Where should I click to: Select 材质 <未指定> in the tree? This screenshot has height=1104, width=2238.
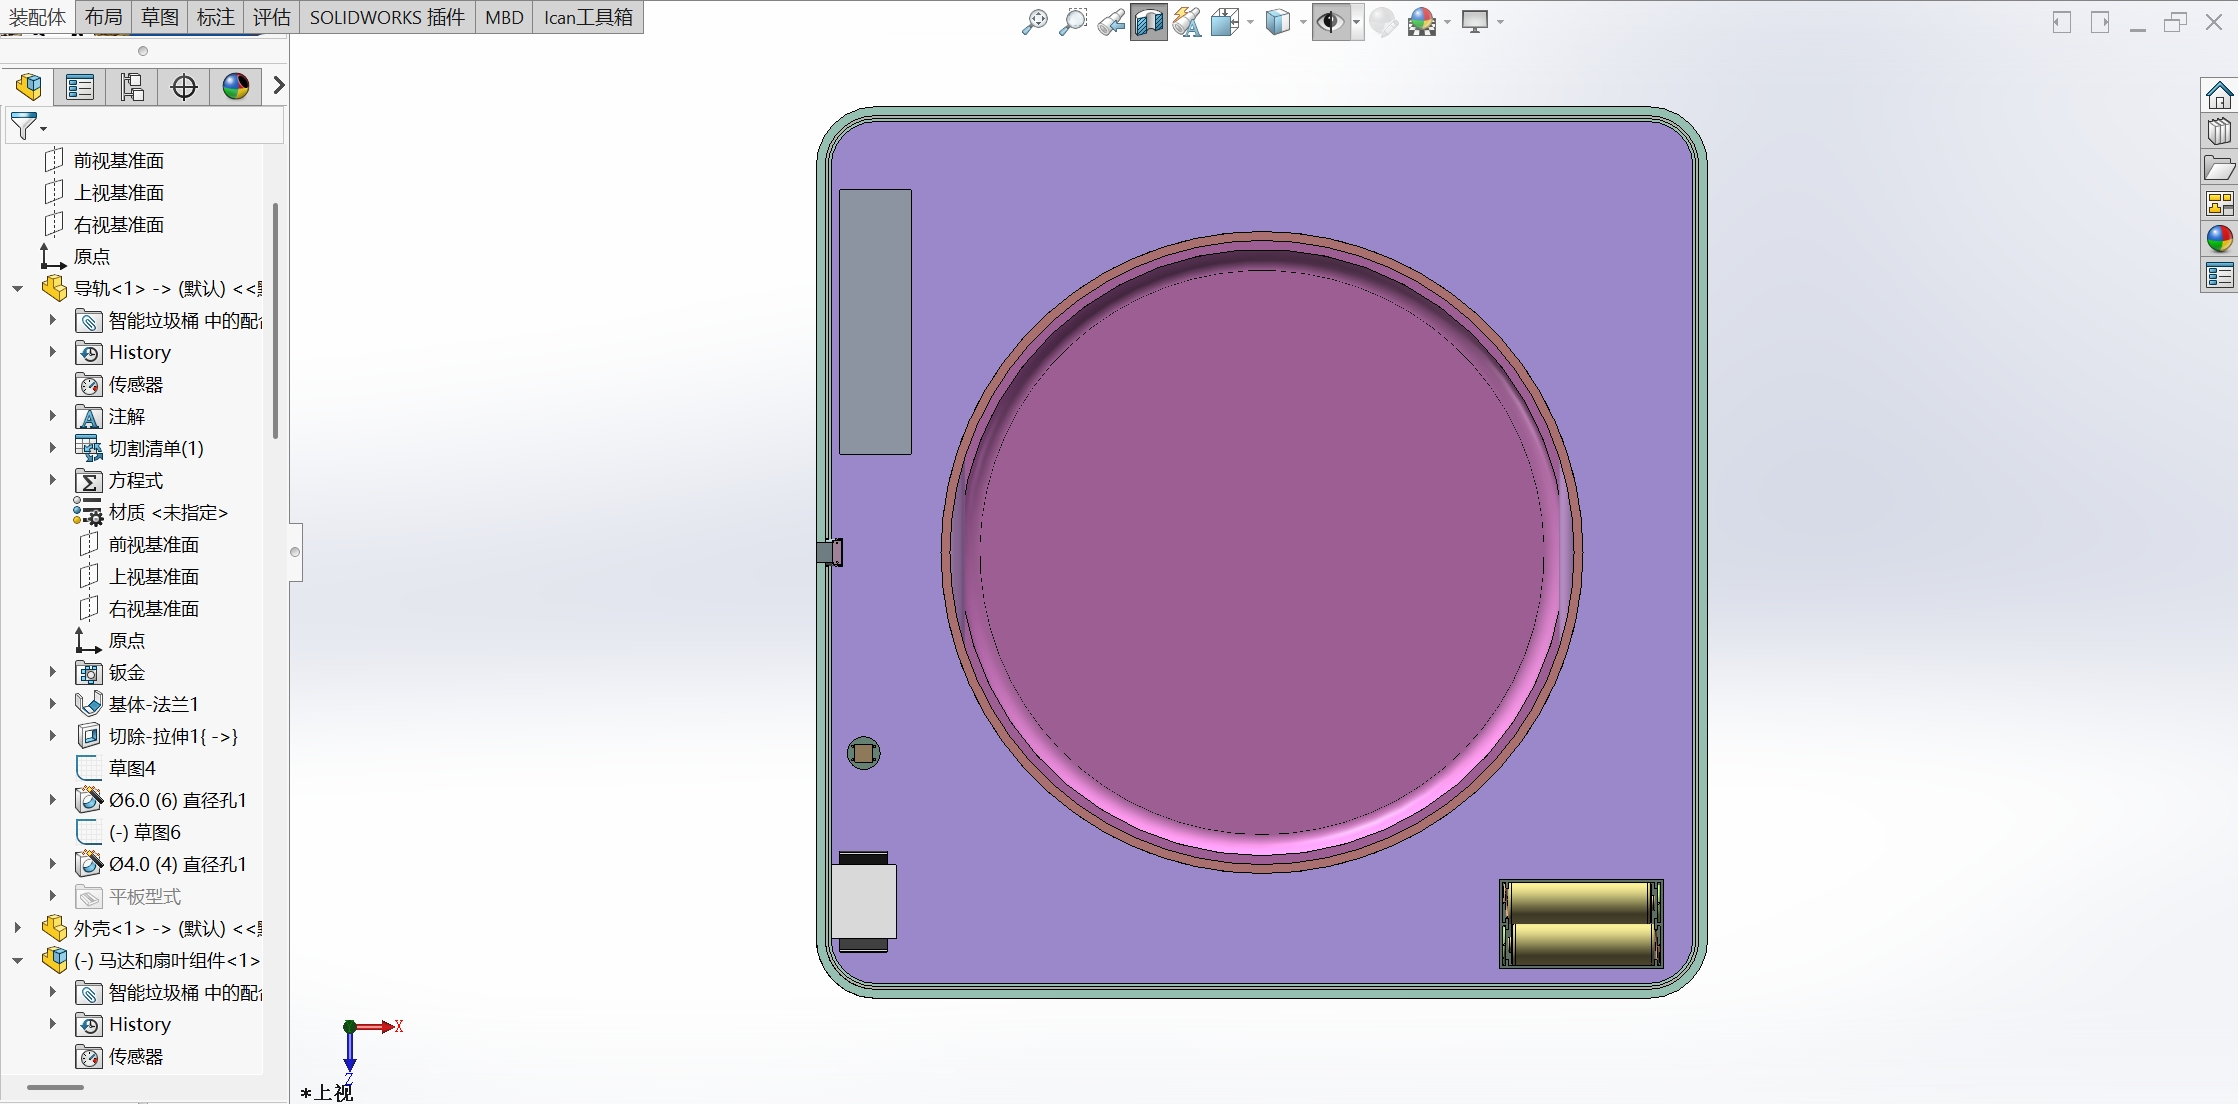168,512
